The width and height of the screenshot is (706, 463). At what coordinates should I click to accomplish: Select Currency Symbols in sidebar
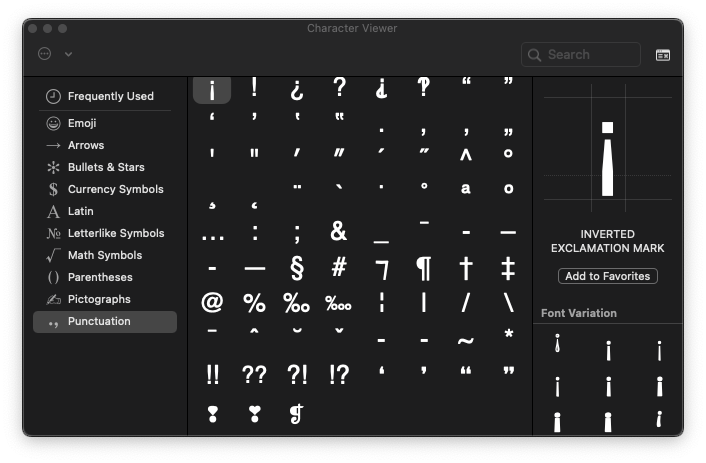[115, 189]
